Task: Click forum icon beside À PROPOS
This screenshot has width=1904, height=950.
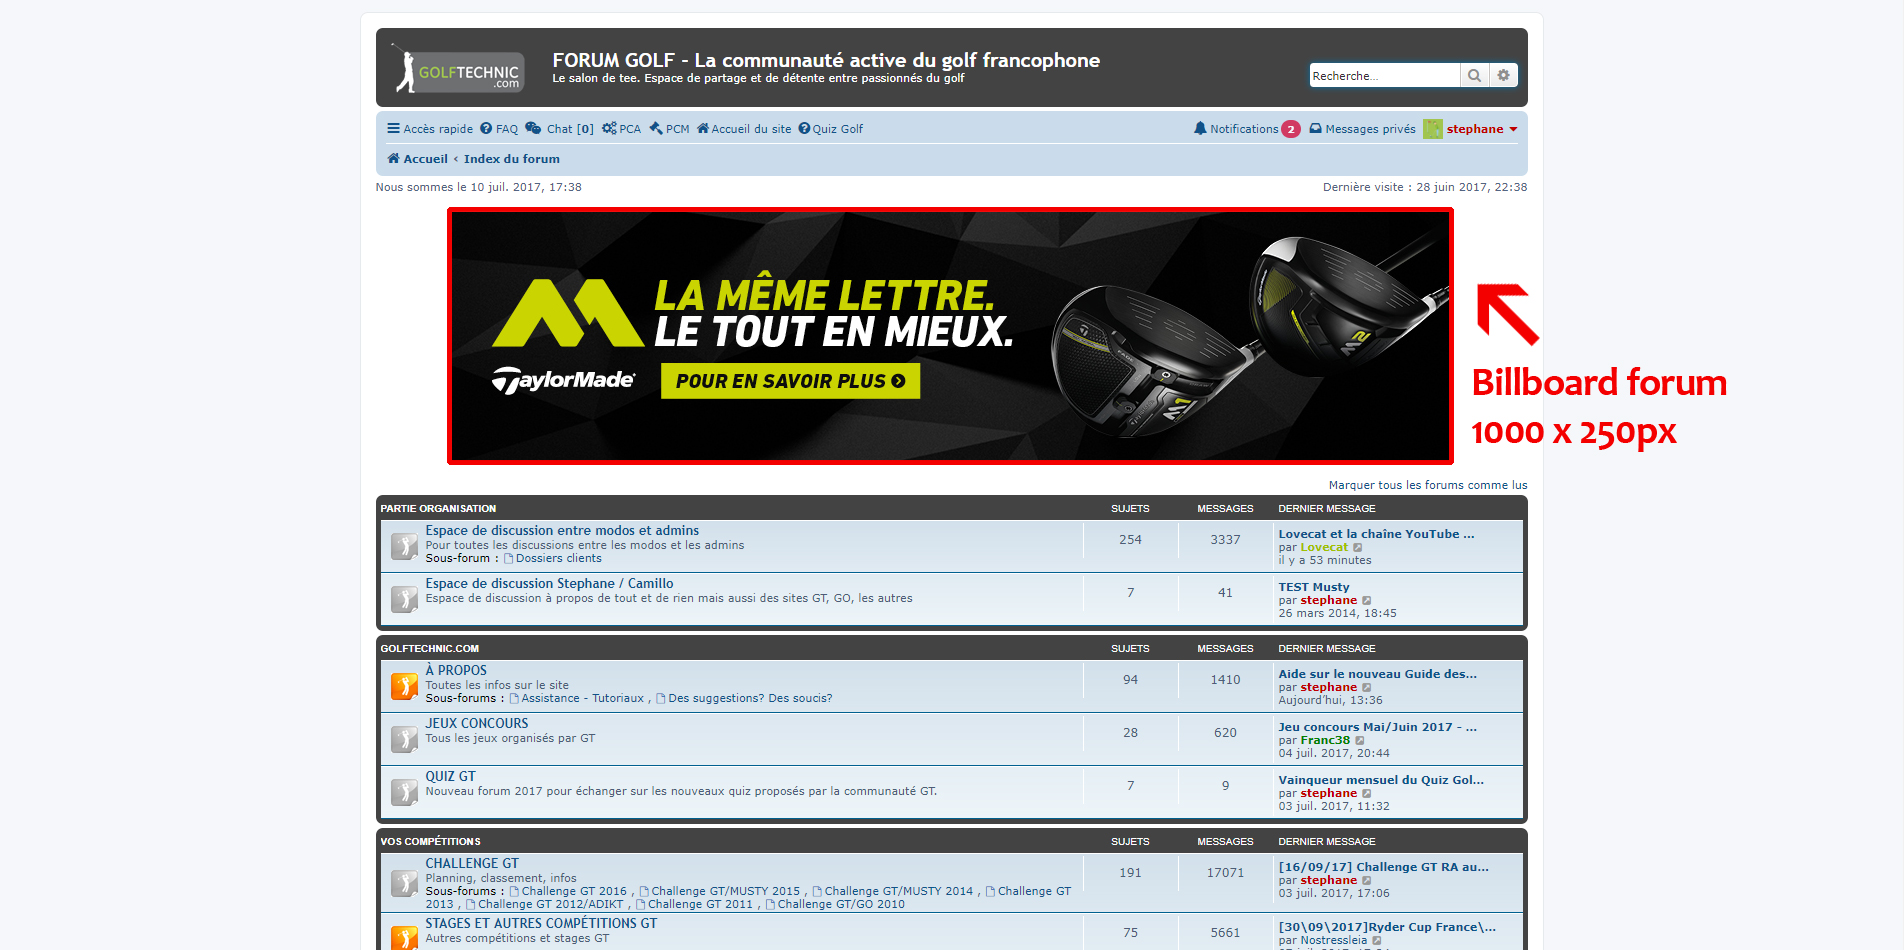Action: point(404,686)
